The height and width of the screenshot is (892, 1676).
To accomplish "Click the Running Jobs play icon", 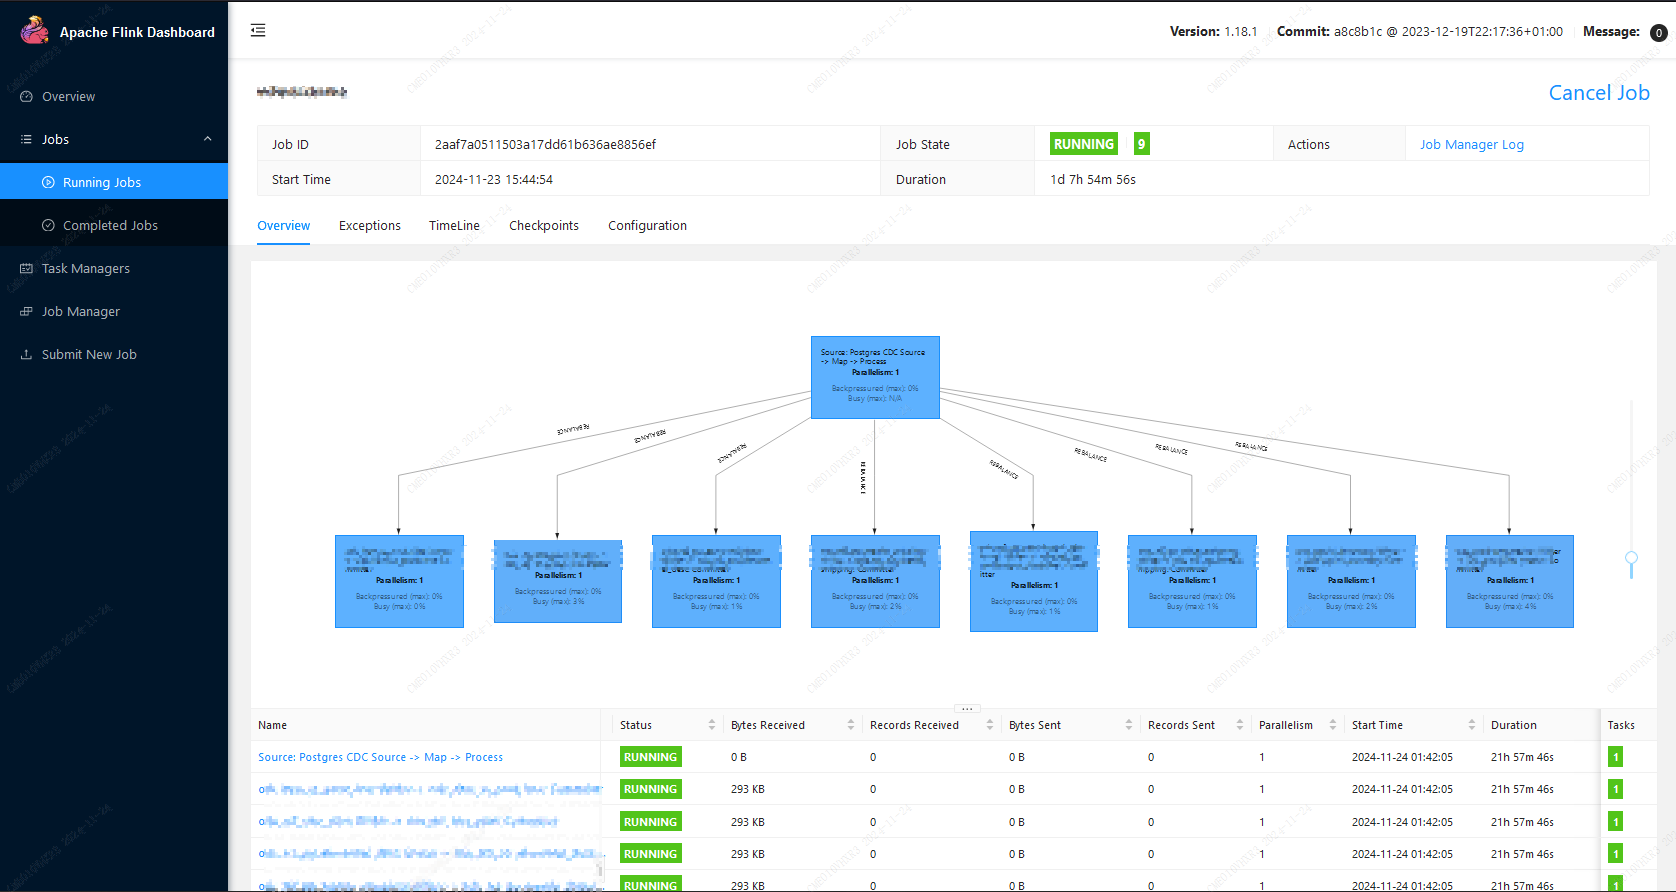I will [x=48, y=182].
